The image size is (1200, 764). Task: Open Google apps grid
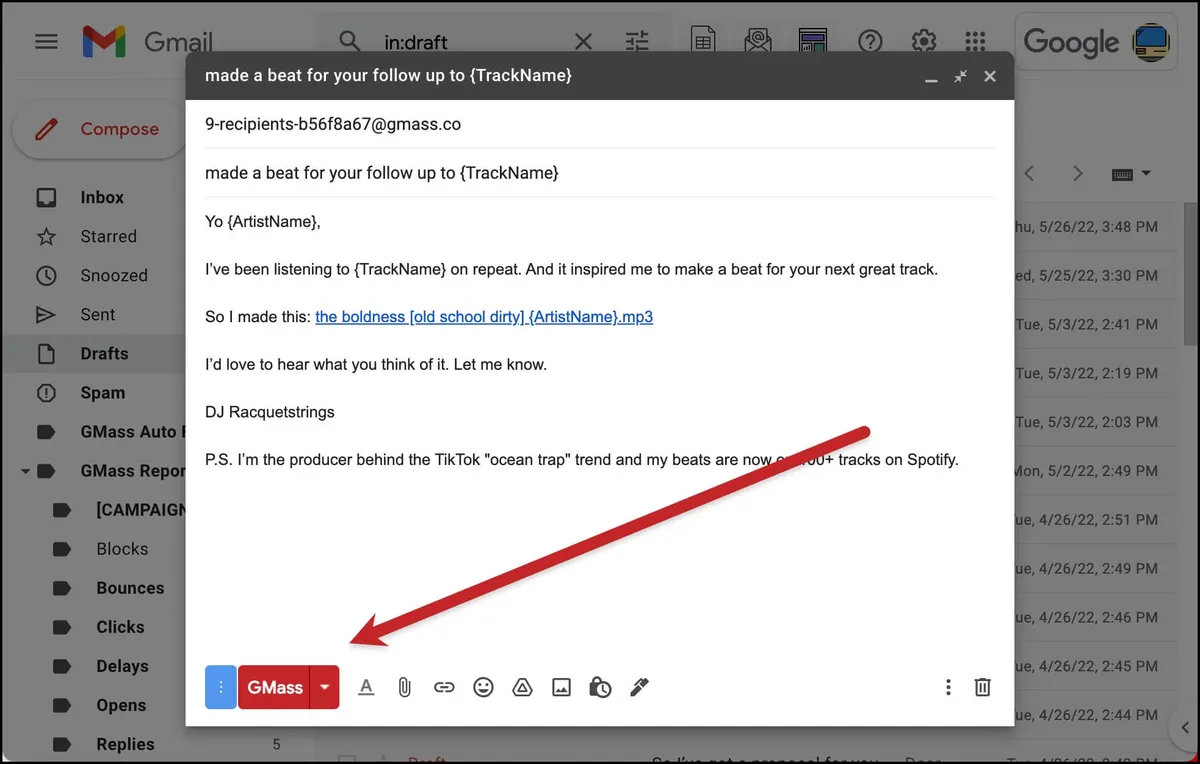coord(976,42)
